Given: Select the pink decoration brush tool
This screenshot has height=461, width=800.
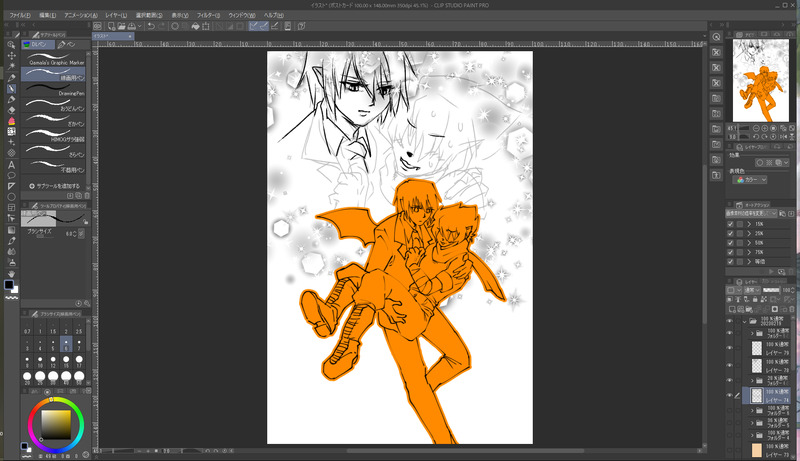Looking at the screenshot, I should point(11,121).
